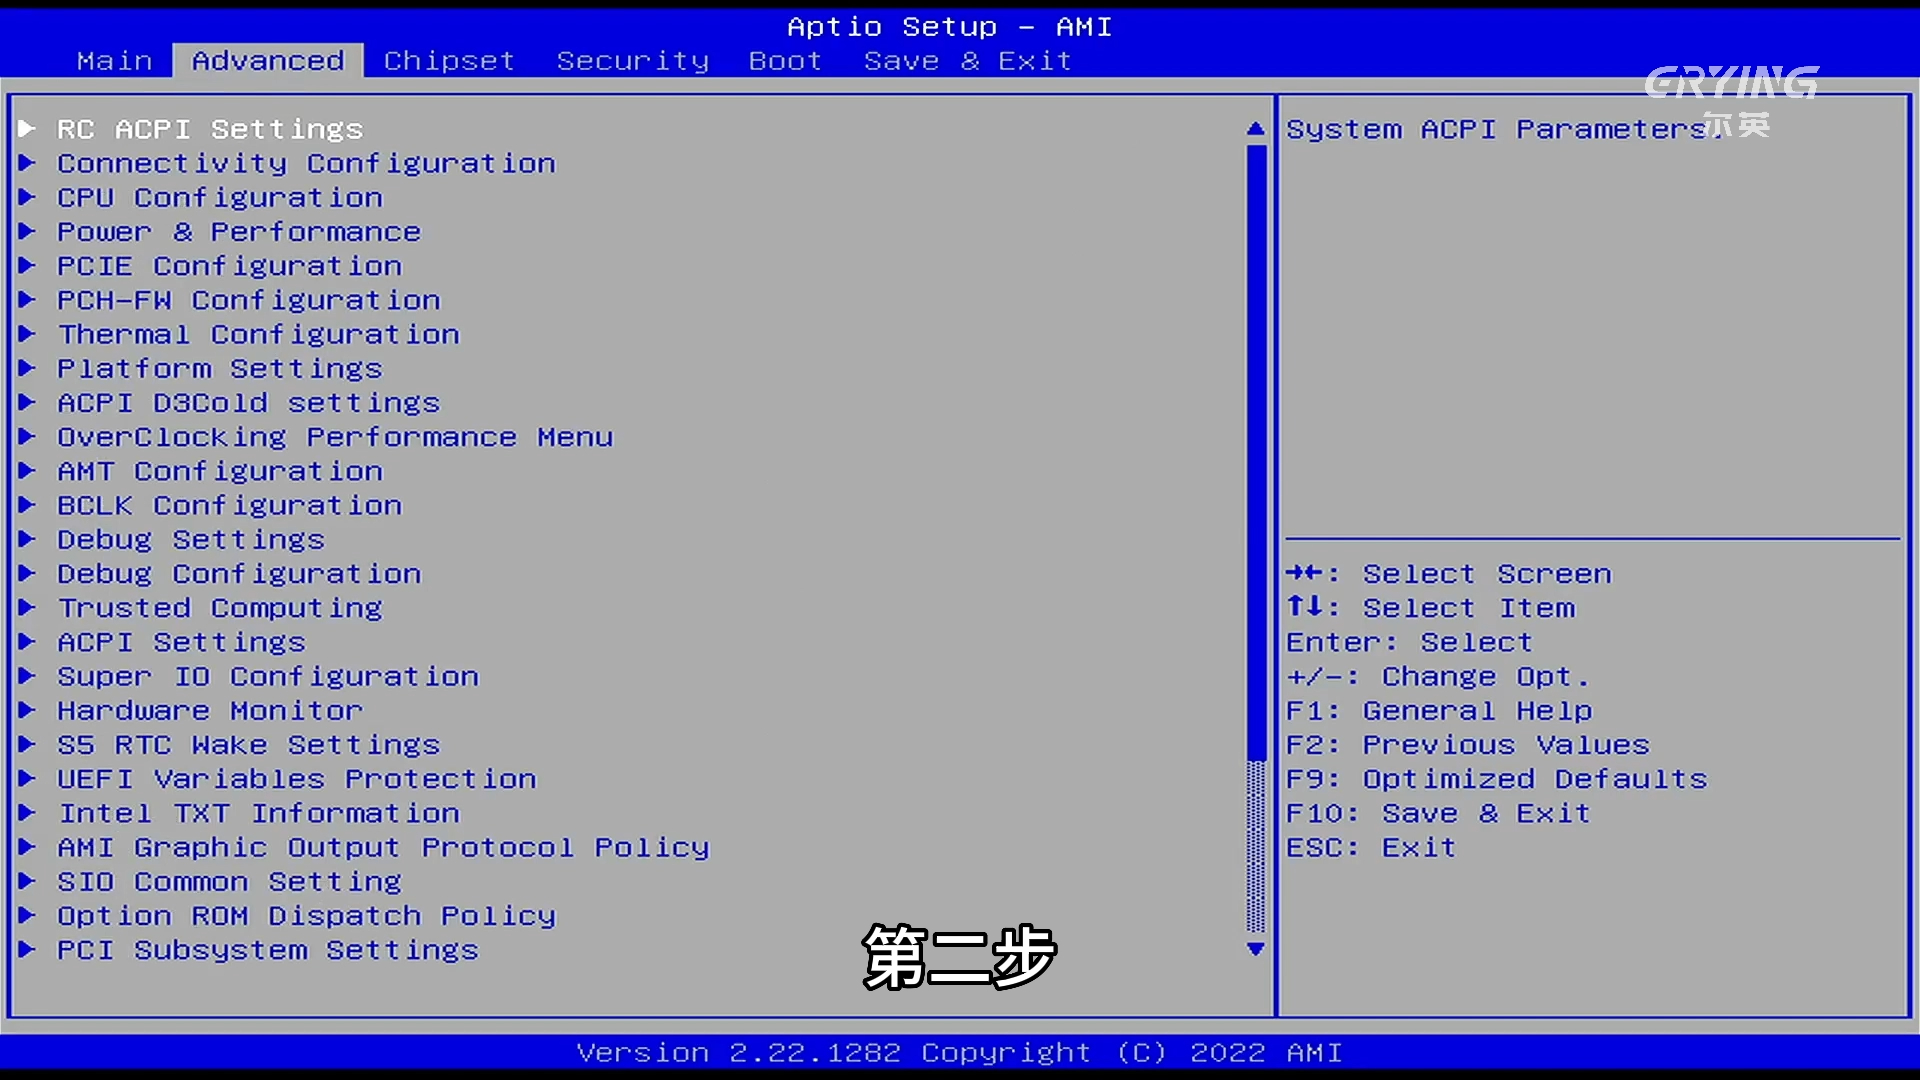The image size is (1920, 1080).
Task: Select Debug Configuration entry
Action: coord(239,573)
